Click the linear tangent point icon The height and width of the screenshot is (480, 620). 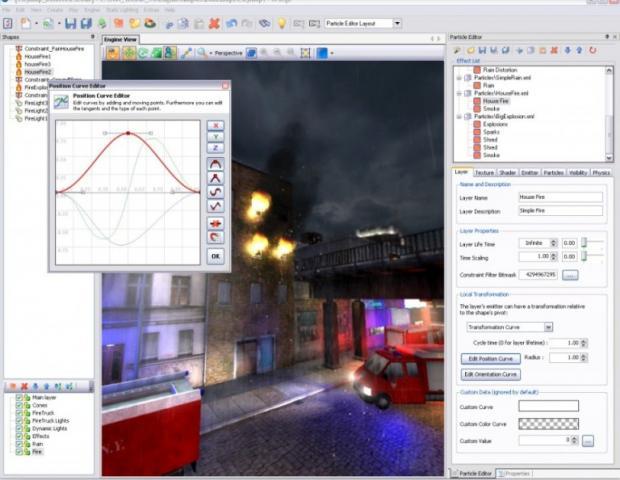(215, 178)
